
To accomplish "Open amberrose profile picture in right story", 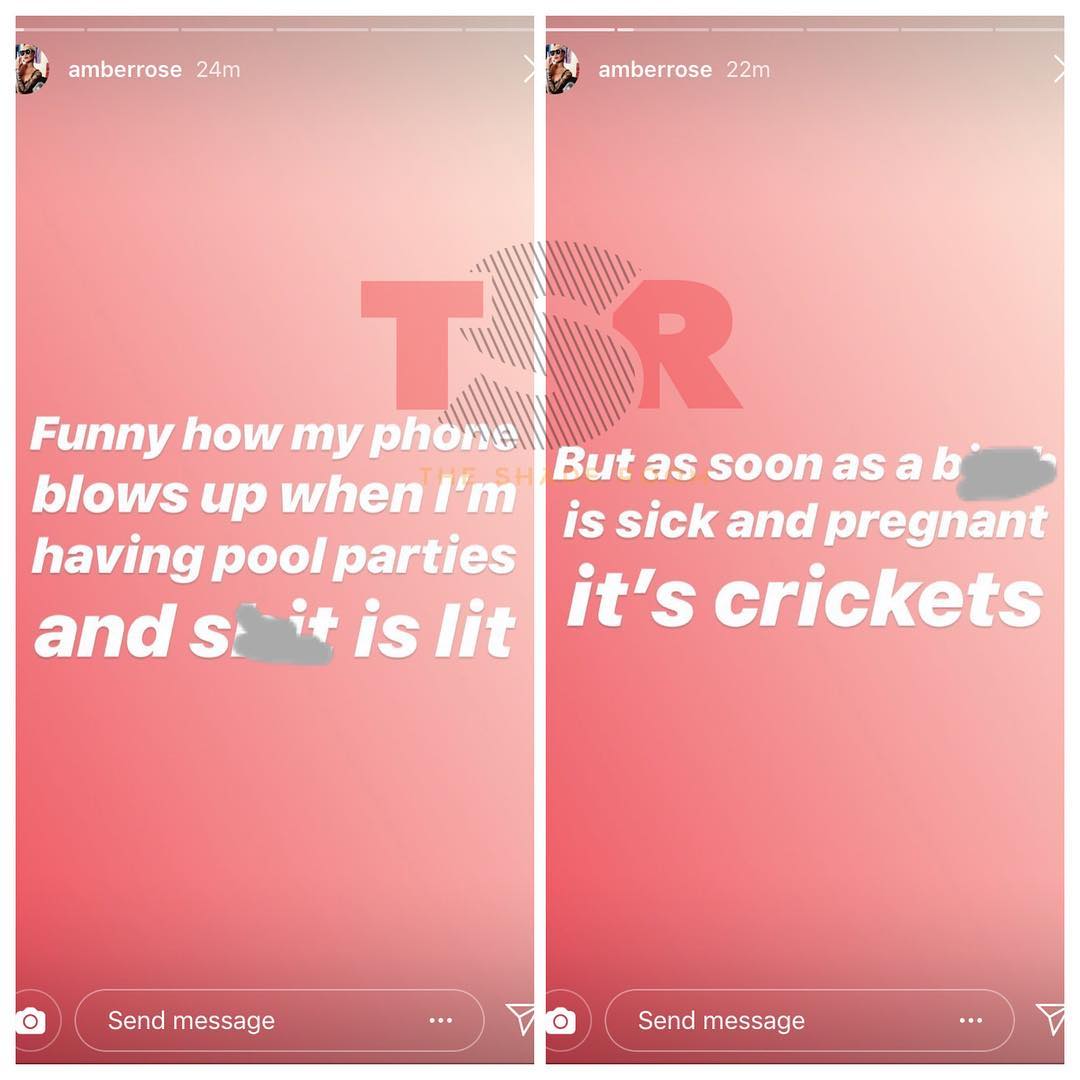I will coord(563,69).
